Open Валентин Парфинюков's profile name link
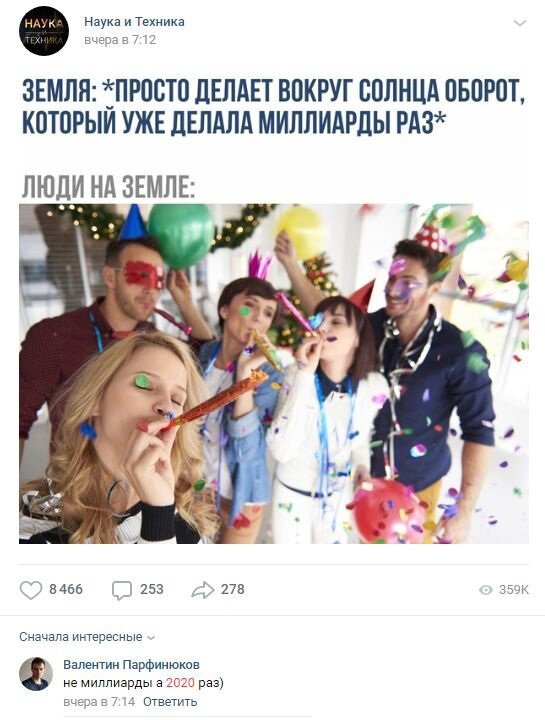The height and width of the screenshot is (720, 545). (x=131, y=664)
